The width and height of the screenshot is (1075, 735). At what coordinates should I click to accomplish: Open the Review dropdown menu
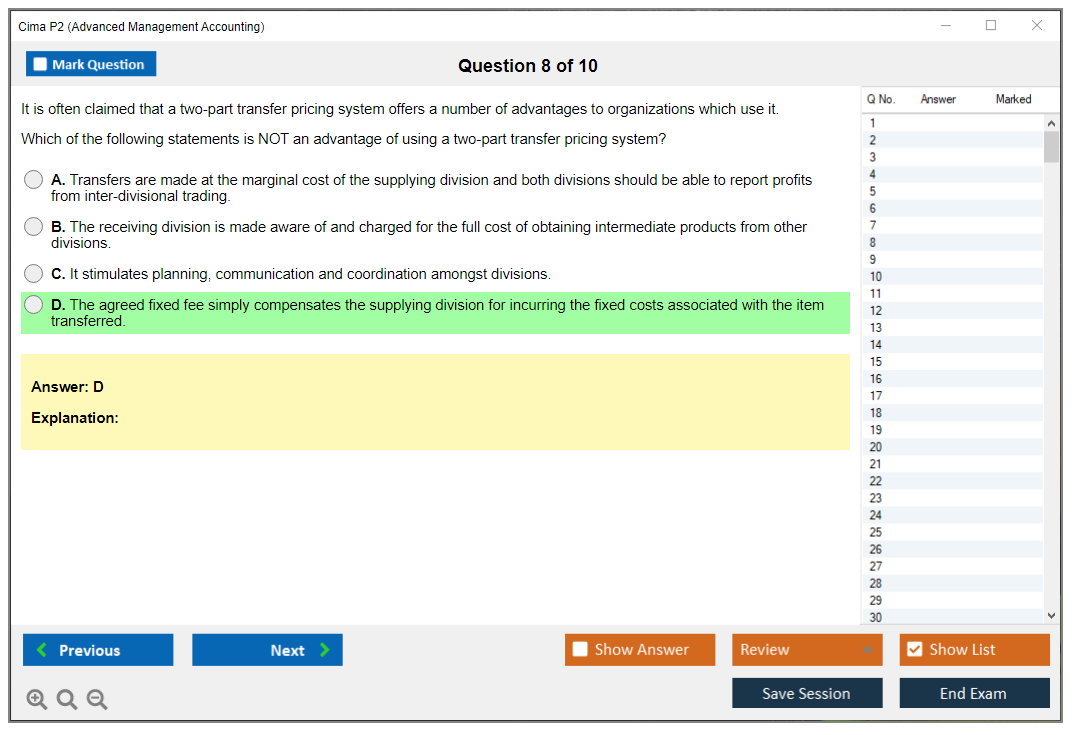[807, 650]
